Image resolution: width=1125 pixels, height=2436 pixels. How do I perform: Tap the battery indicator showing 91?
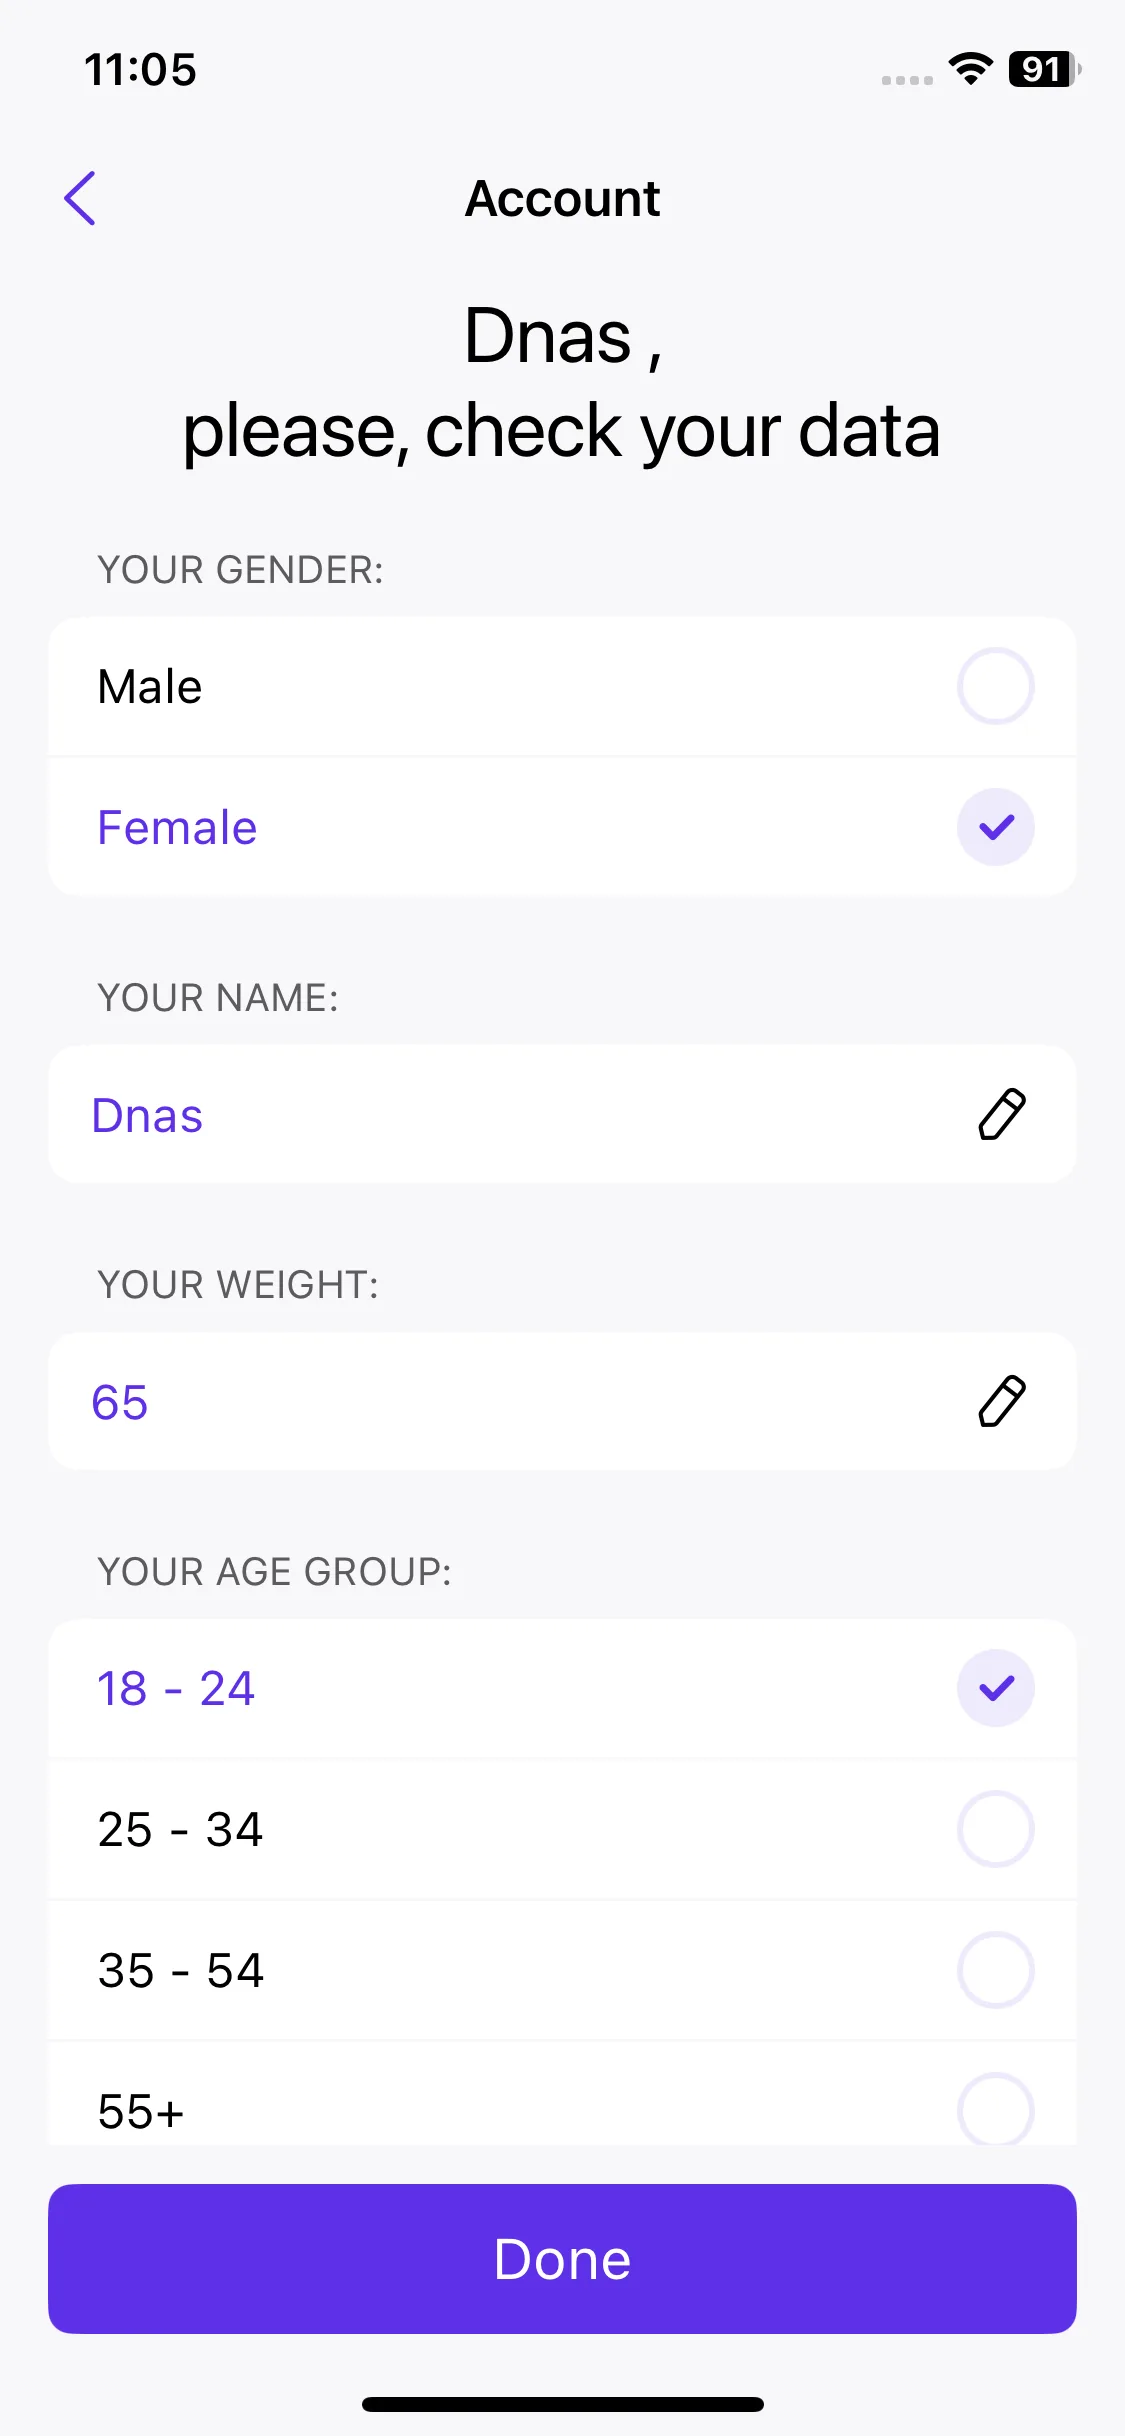(x=1044, y=69)
